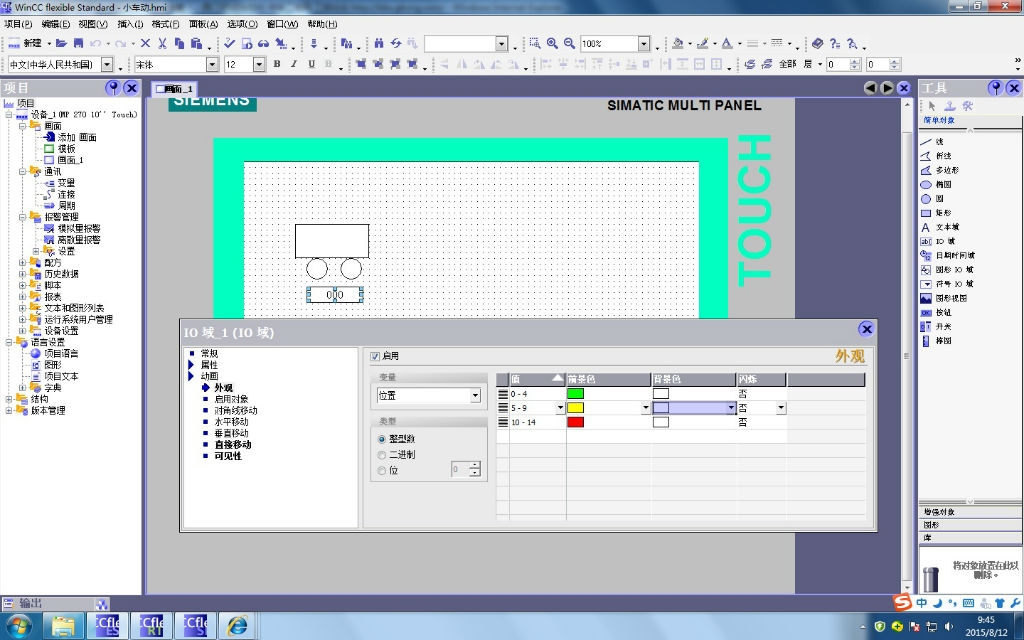Click the Find binoculars icon
The image size is (1024, 640).
[x=379, y=44]
